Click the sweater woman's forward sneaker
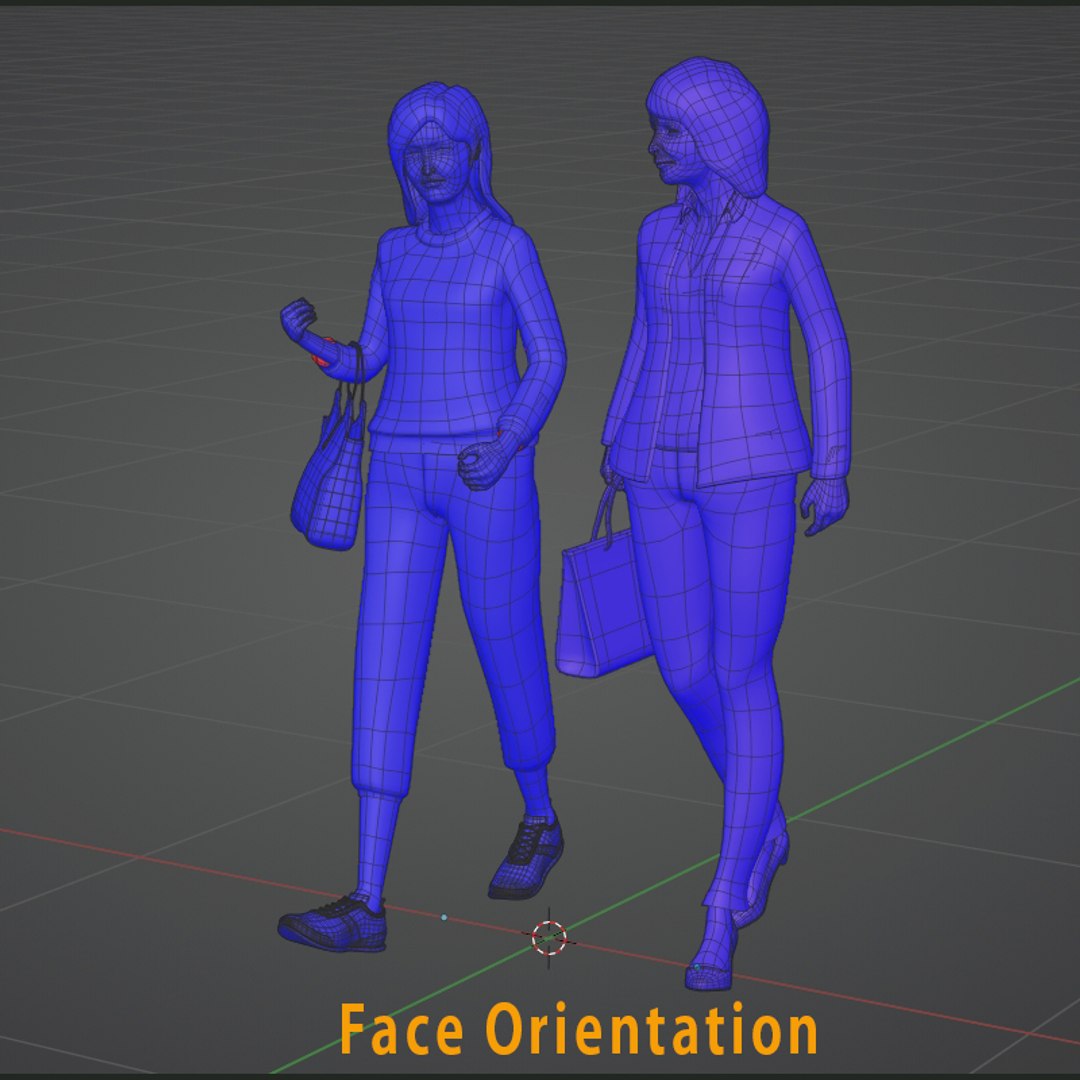Screen dimensions: 1080x1080 (333, 923)
